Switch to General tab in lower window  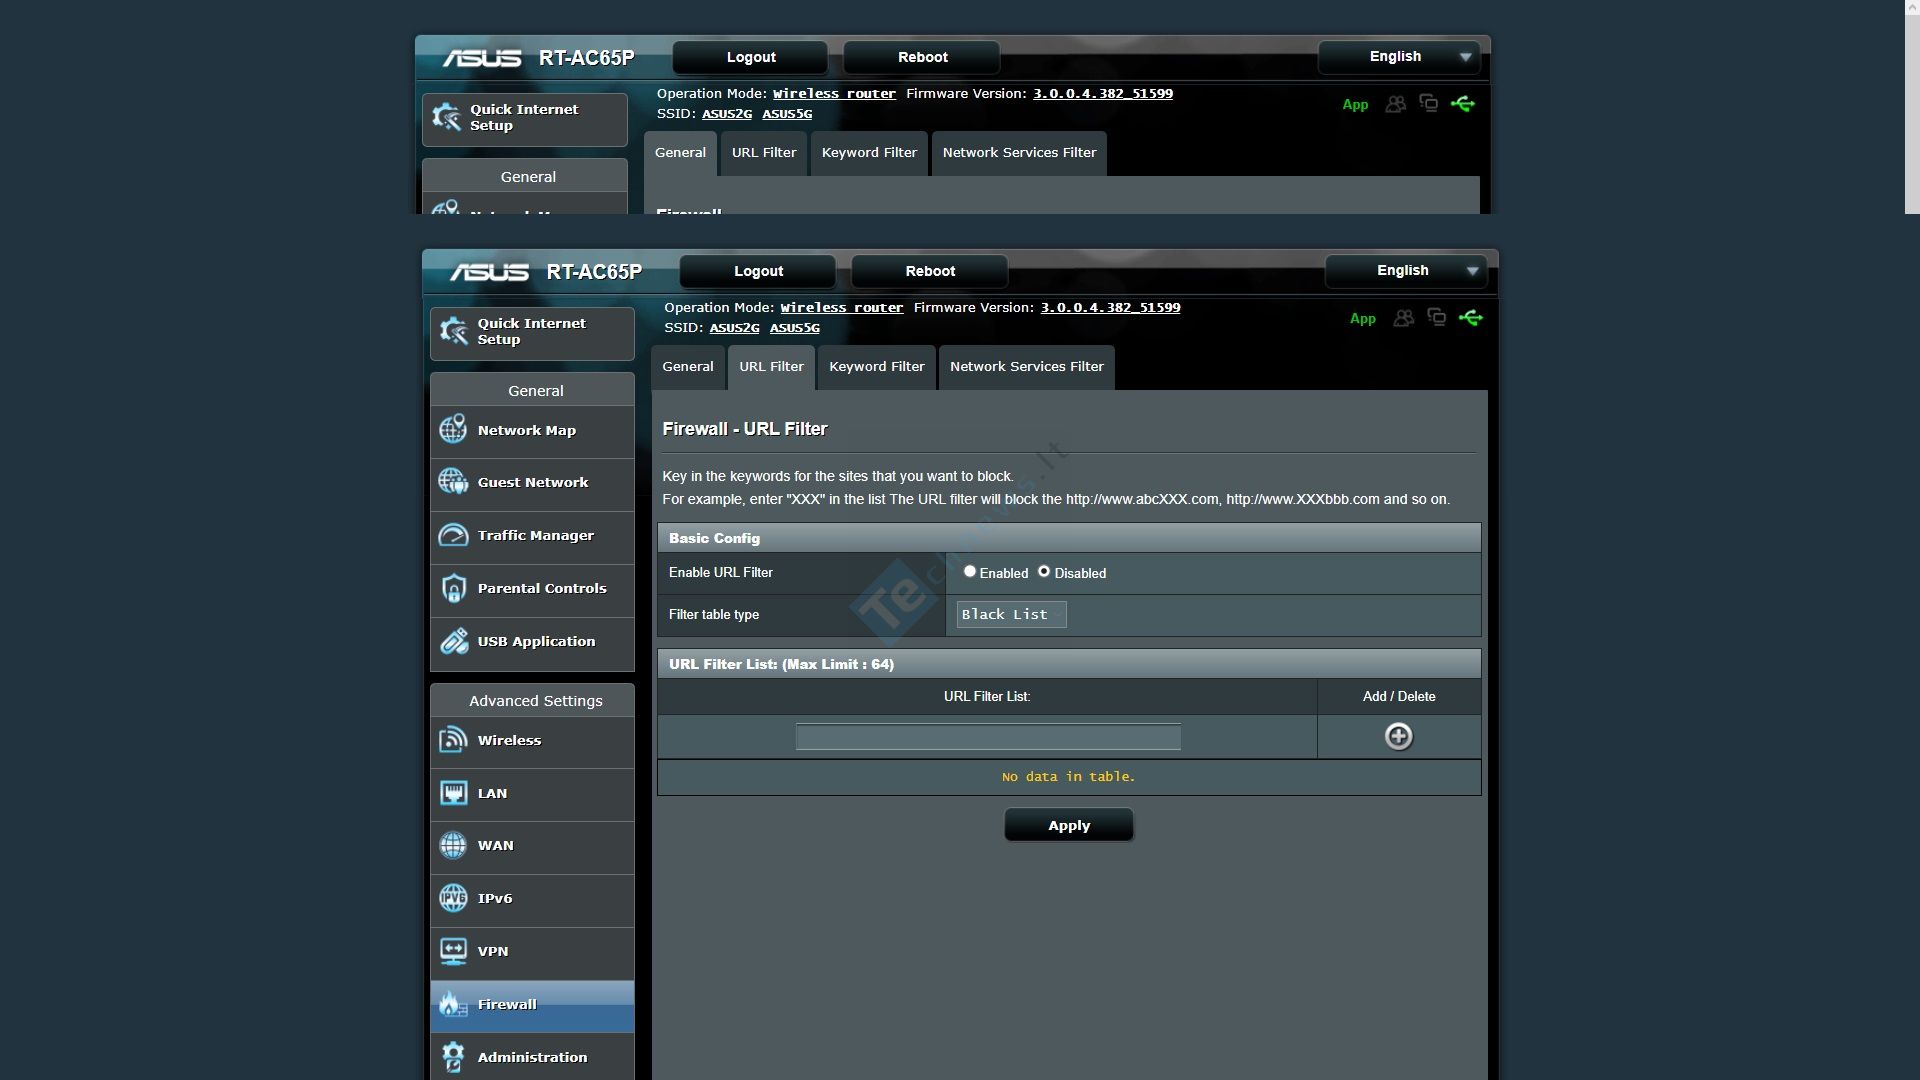(x=688, y=367)
